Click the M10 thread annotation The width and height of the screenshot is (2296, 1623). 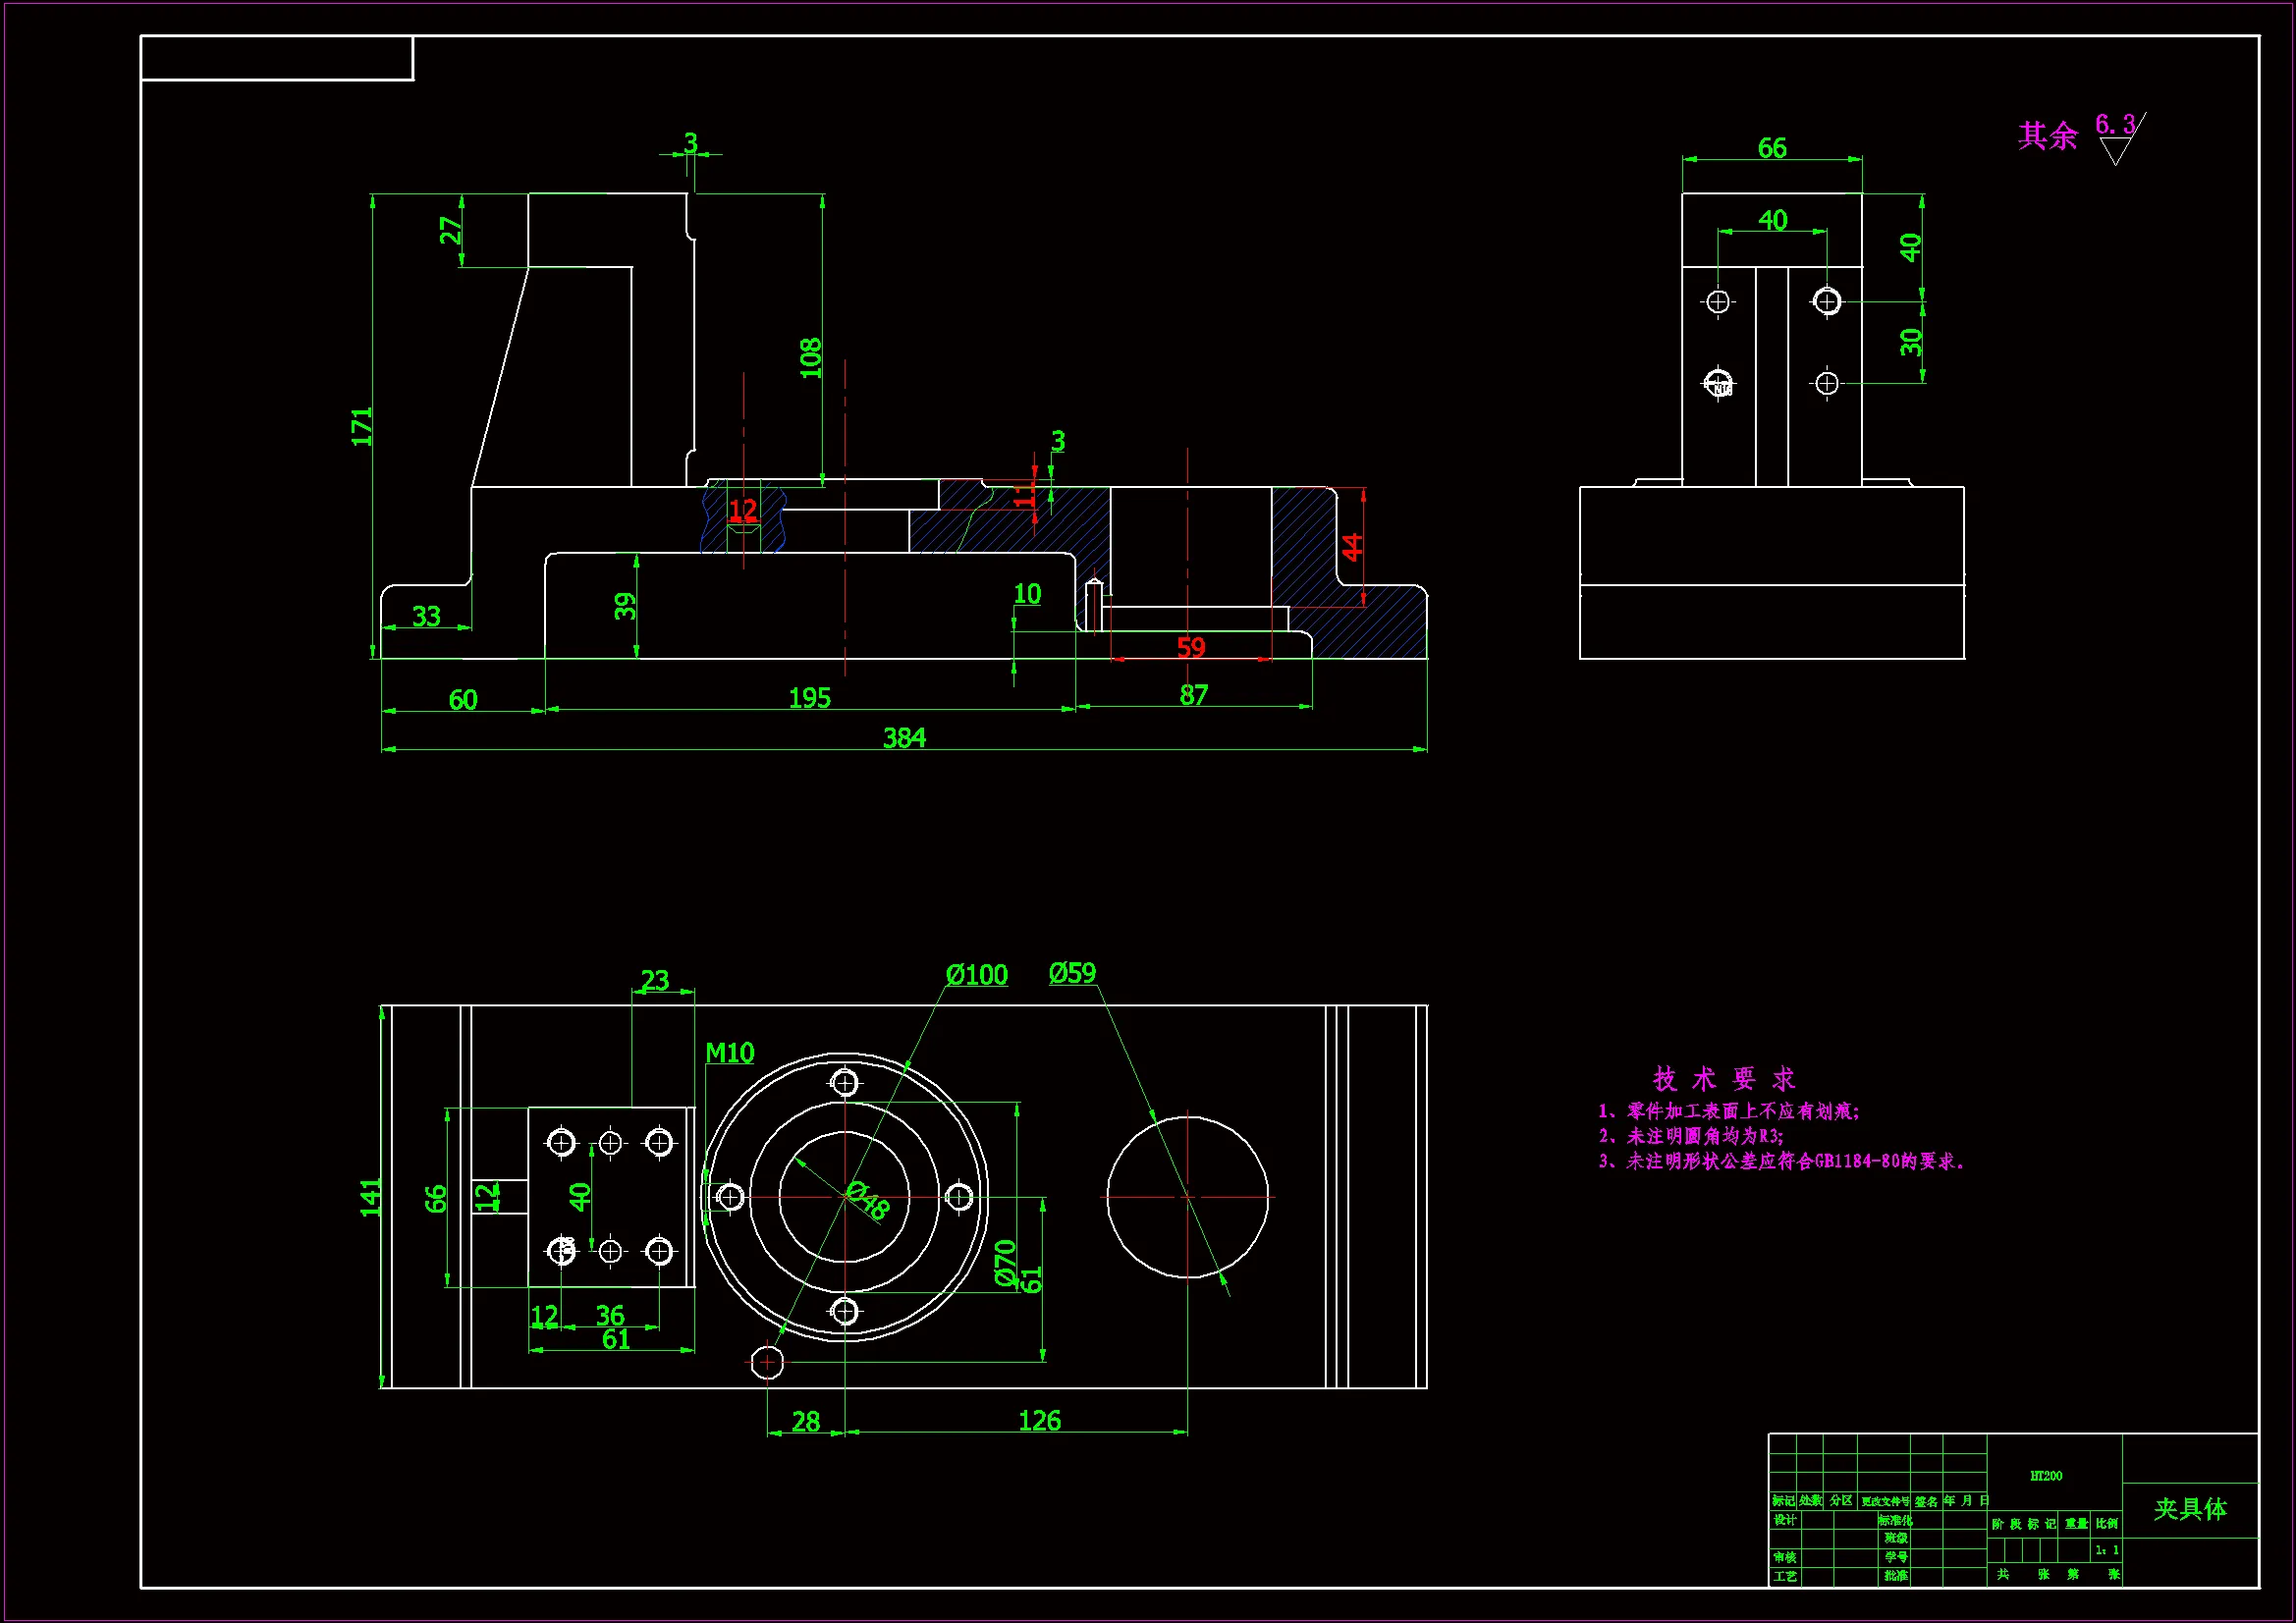729,1053
